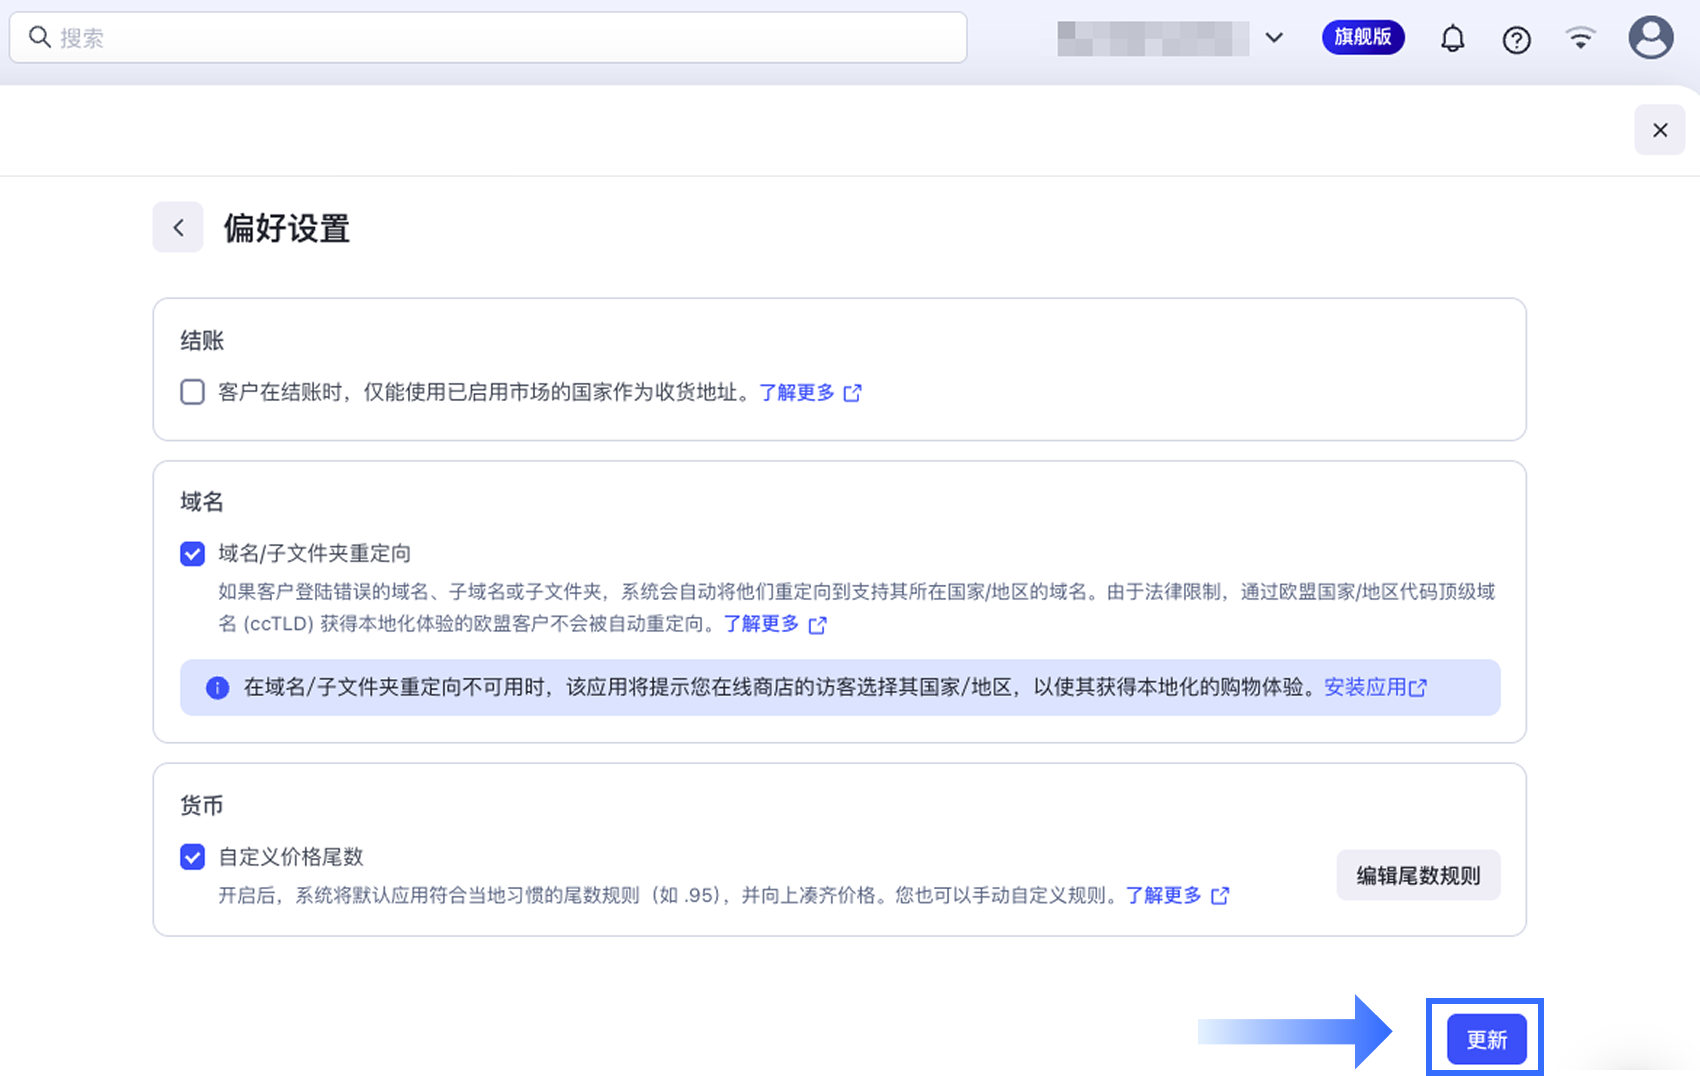
Task: Open 了解更多 link in 货币 section
Action: click(1163, 895)
